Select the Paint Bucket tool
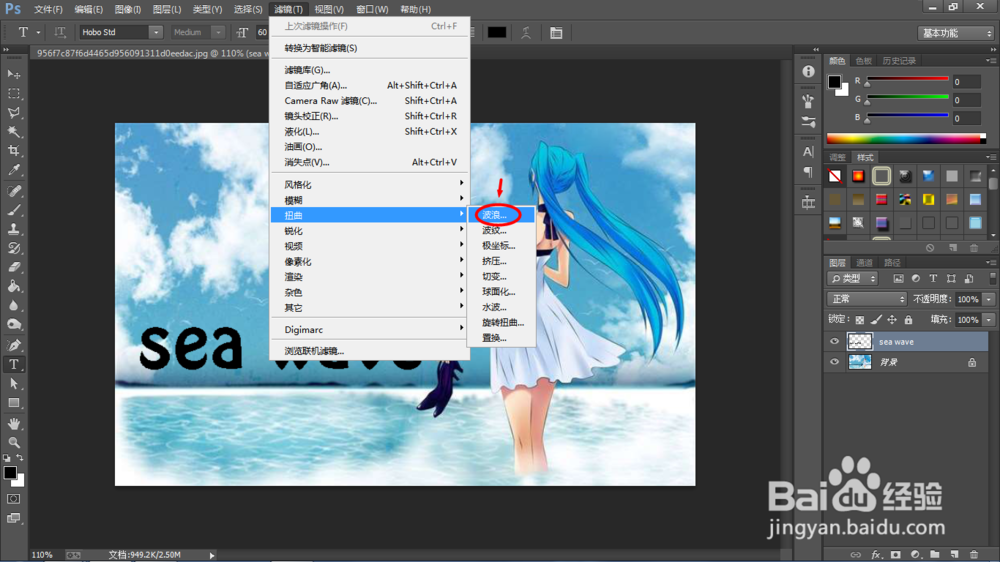1000x562 pixels. 13,286
